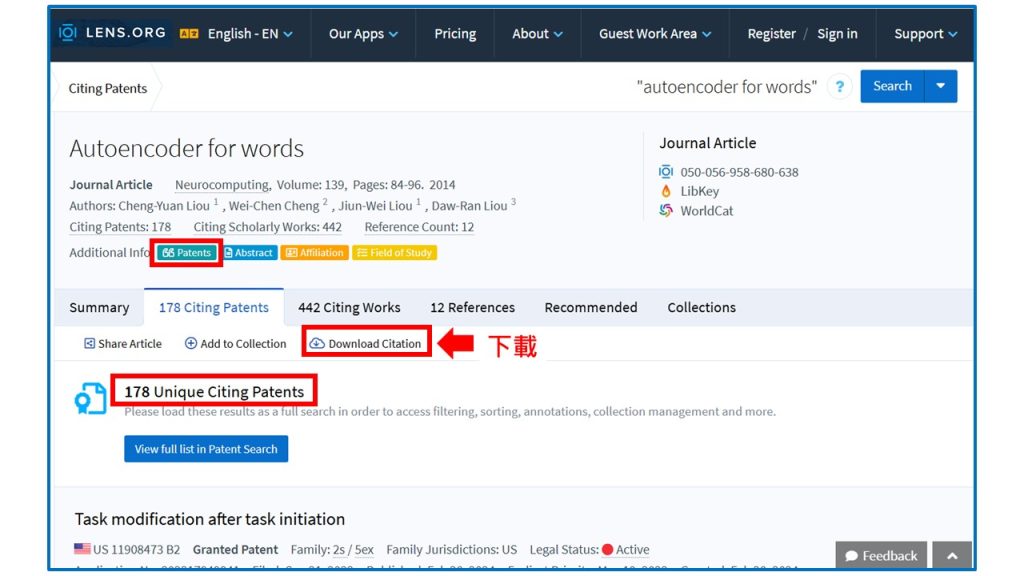The width and height of the screenshot is (1024, 576).
Task: Switch to the 12 References tab
Action: [x=472, y=308]
